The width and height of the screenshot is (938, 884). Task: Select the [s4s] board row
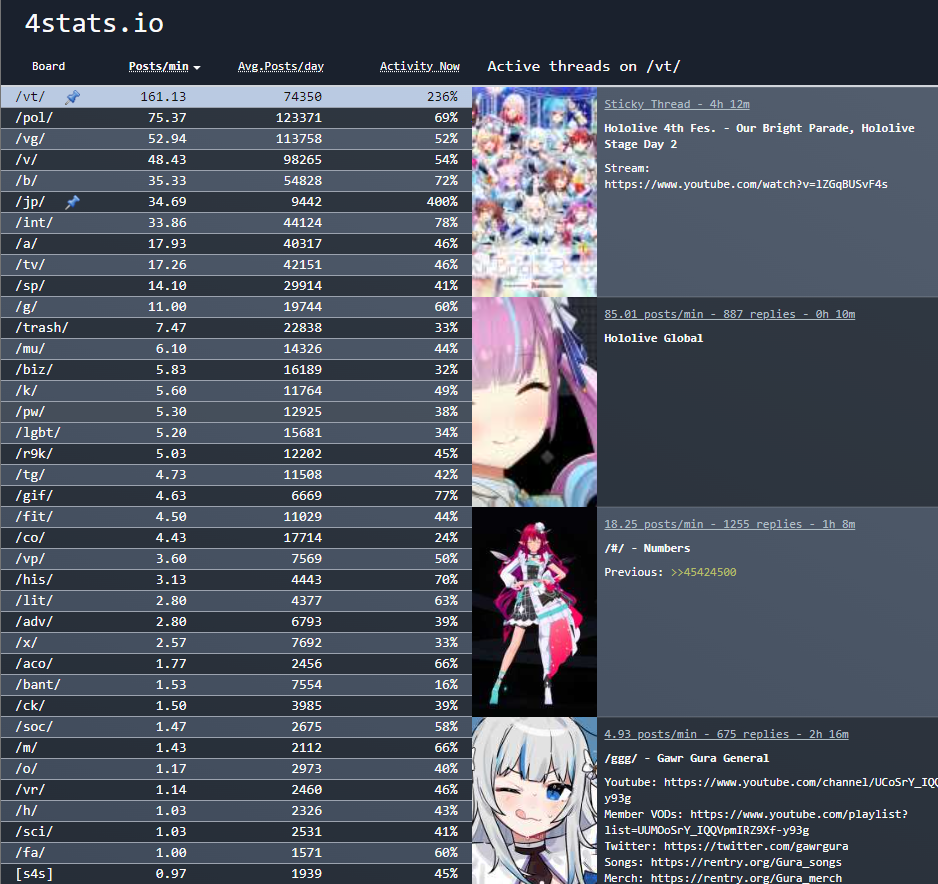click(x=236, y=874)
